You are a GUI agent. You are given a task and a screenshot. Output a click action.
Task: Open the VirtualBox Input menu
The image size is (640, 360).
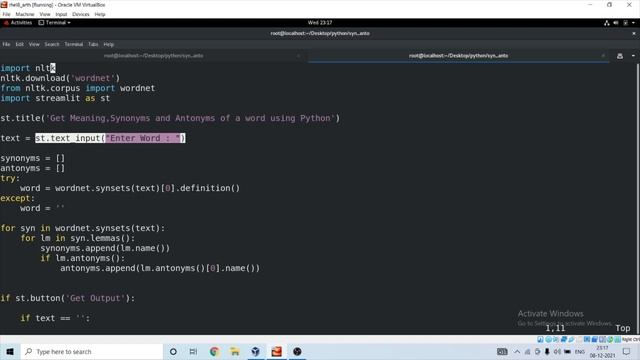point(61,14)
